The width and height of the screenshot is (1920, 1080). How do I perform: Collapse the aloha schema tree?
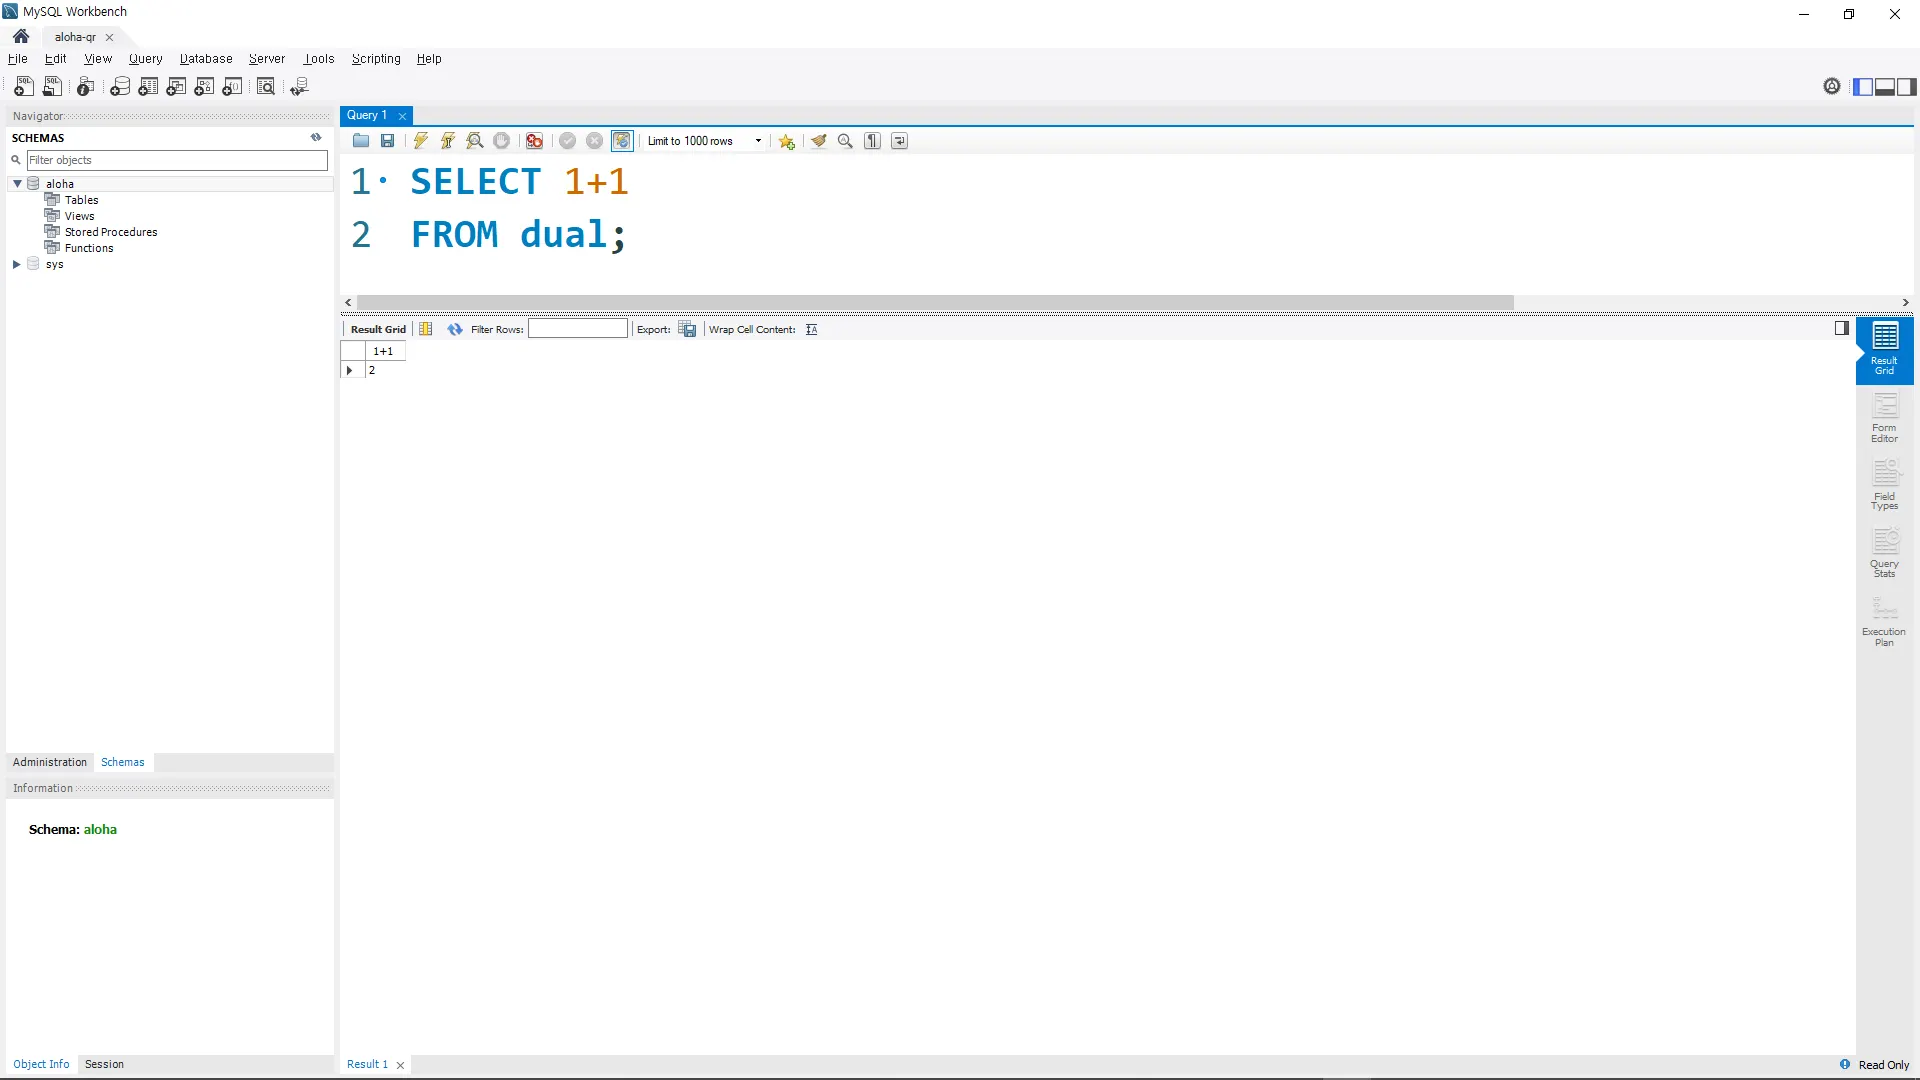pos(17,184)
